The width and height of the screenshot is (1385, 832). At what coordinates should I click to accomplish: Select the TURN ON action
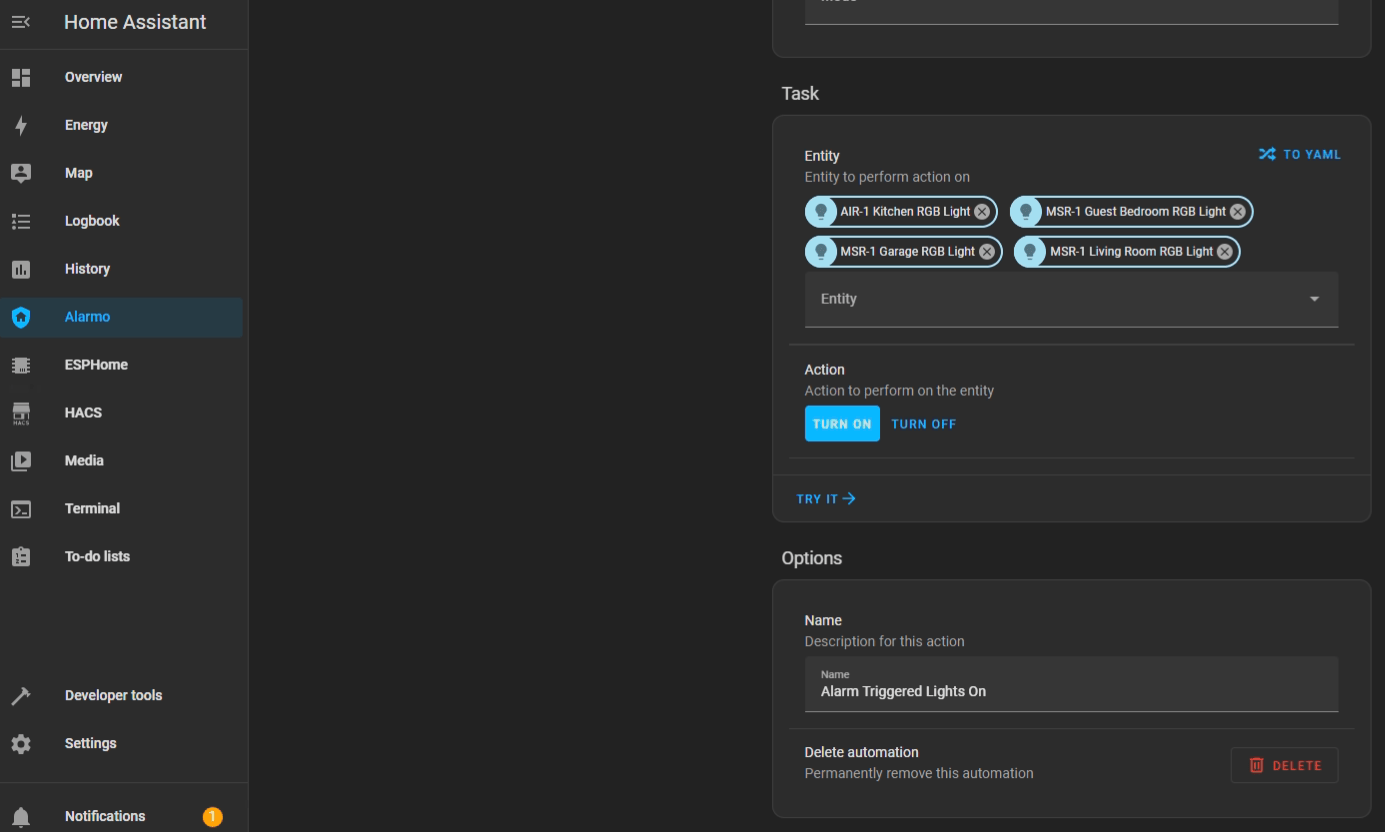pos(842,424)
